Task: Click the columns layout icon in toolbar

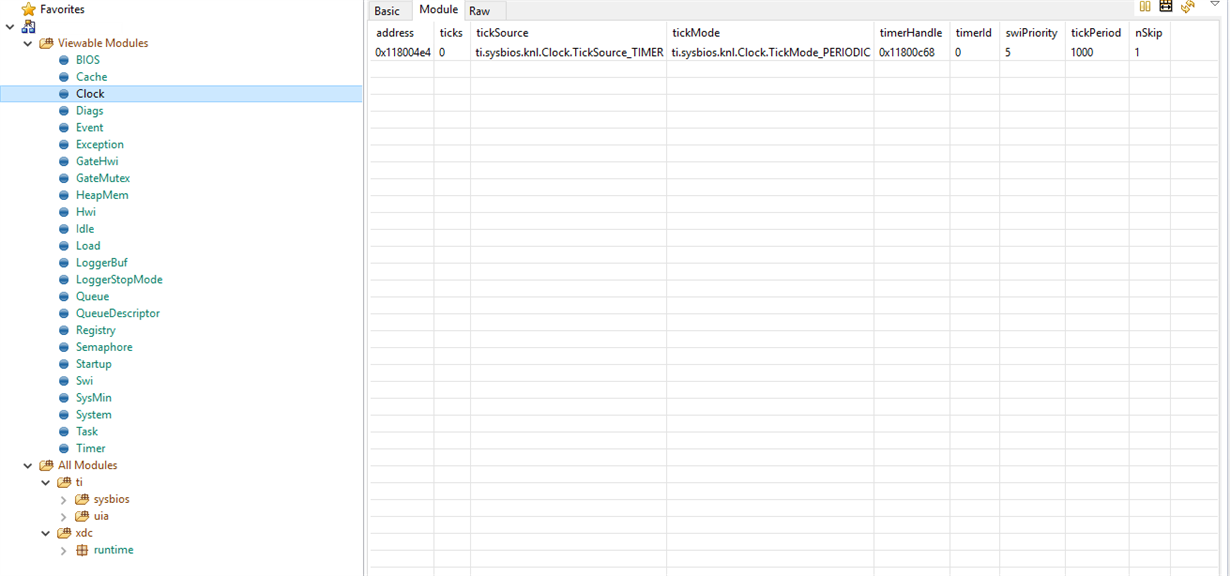Action: coord(1145,6)
